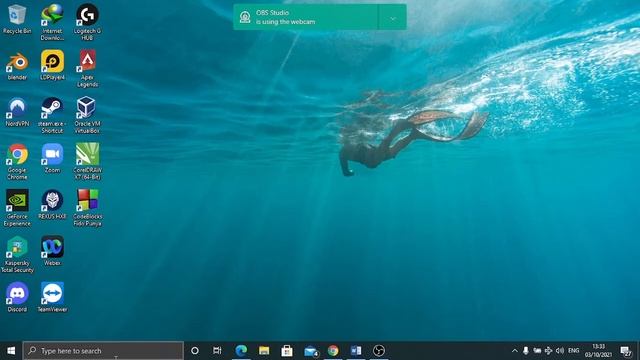Image resolution: width=640 pixels, height=360 pixels.
Task: Select the CorelDRAW X7 shortcut
Action: [87, 162]
